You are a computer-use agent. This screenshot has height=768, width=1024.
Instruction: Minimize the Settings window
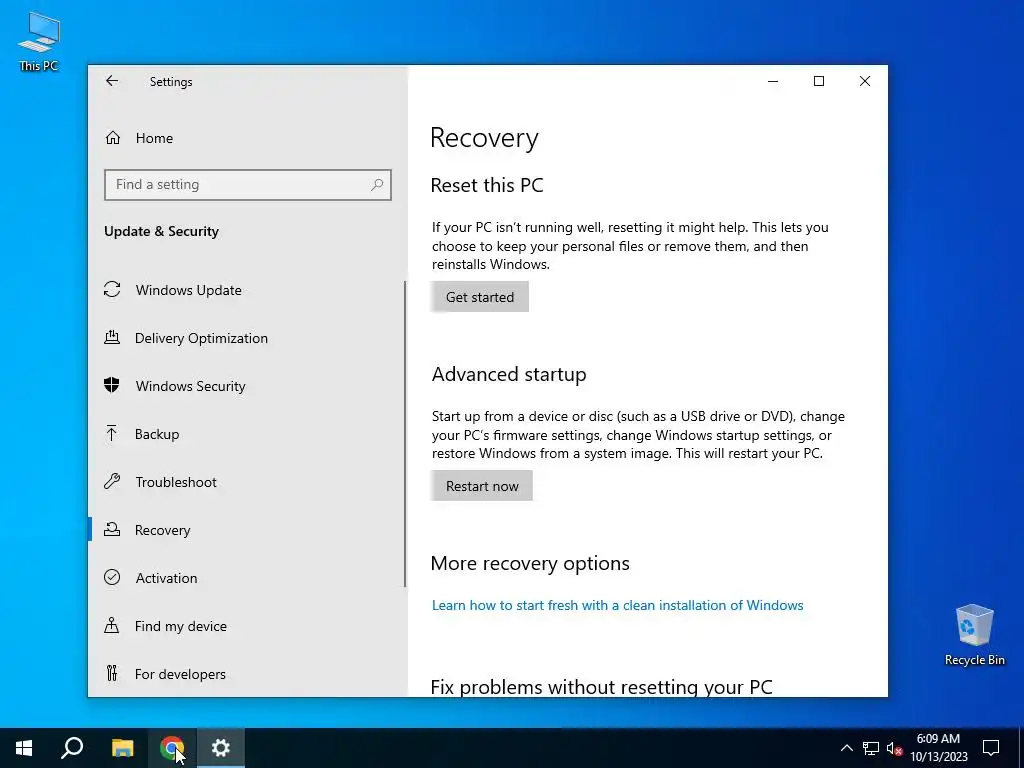coord(773,81)
